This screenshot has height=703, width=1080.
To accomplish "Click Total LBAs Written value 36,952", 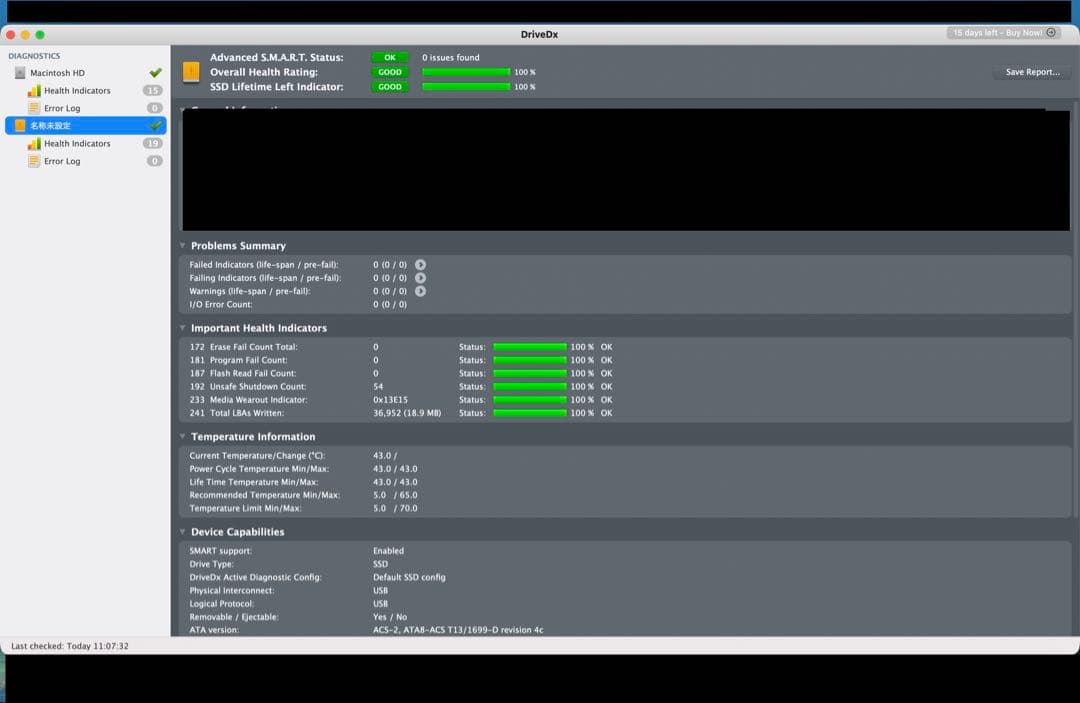I will coord(407,413).
